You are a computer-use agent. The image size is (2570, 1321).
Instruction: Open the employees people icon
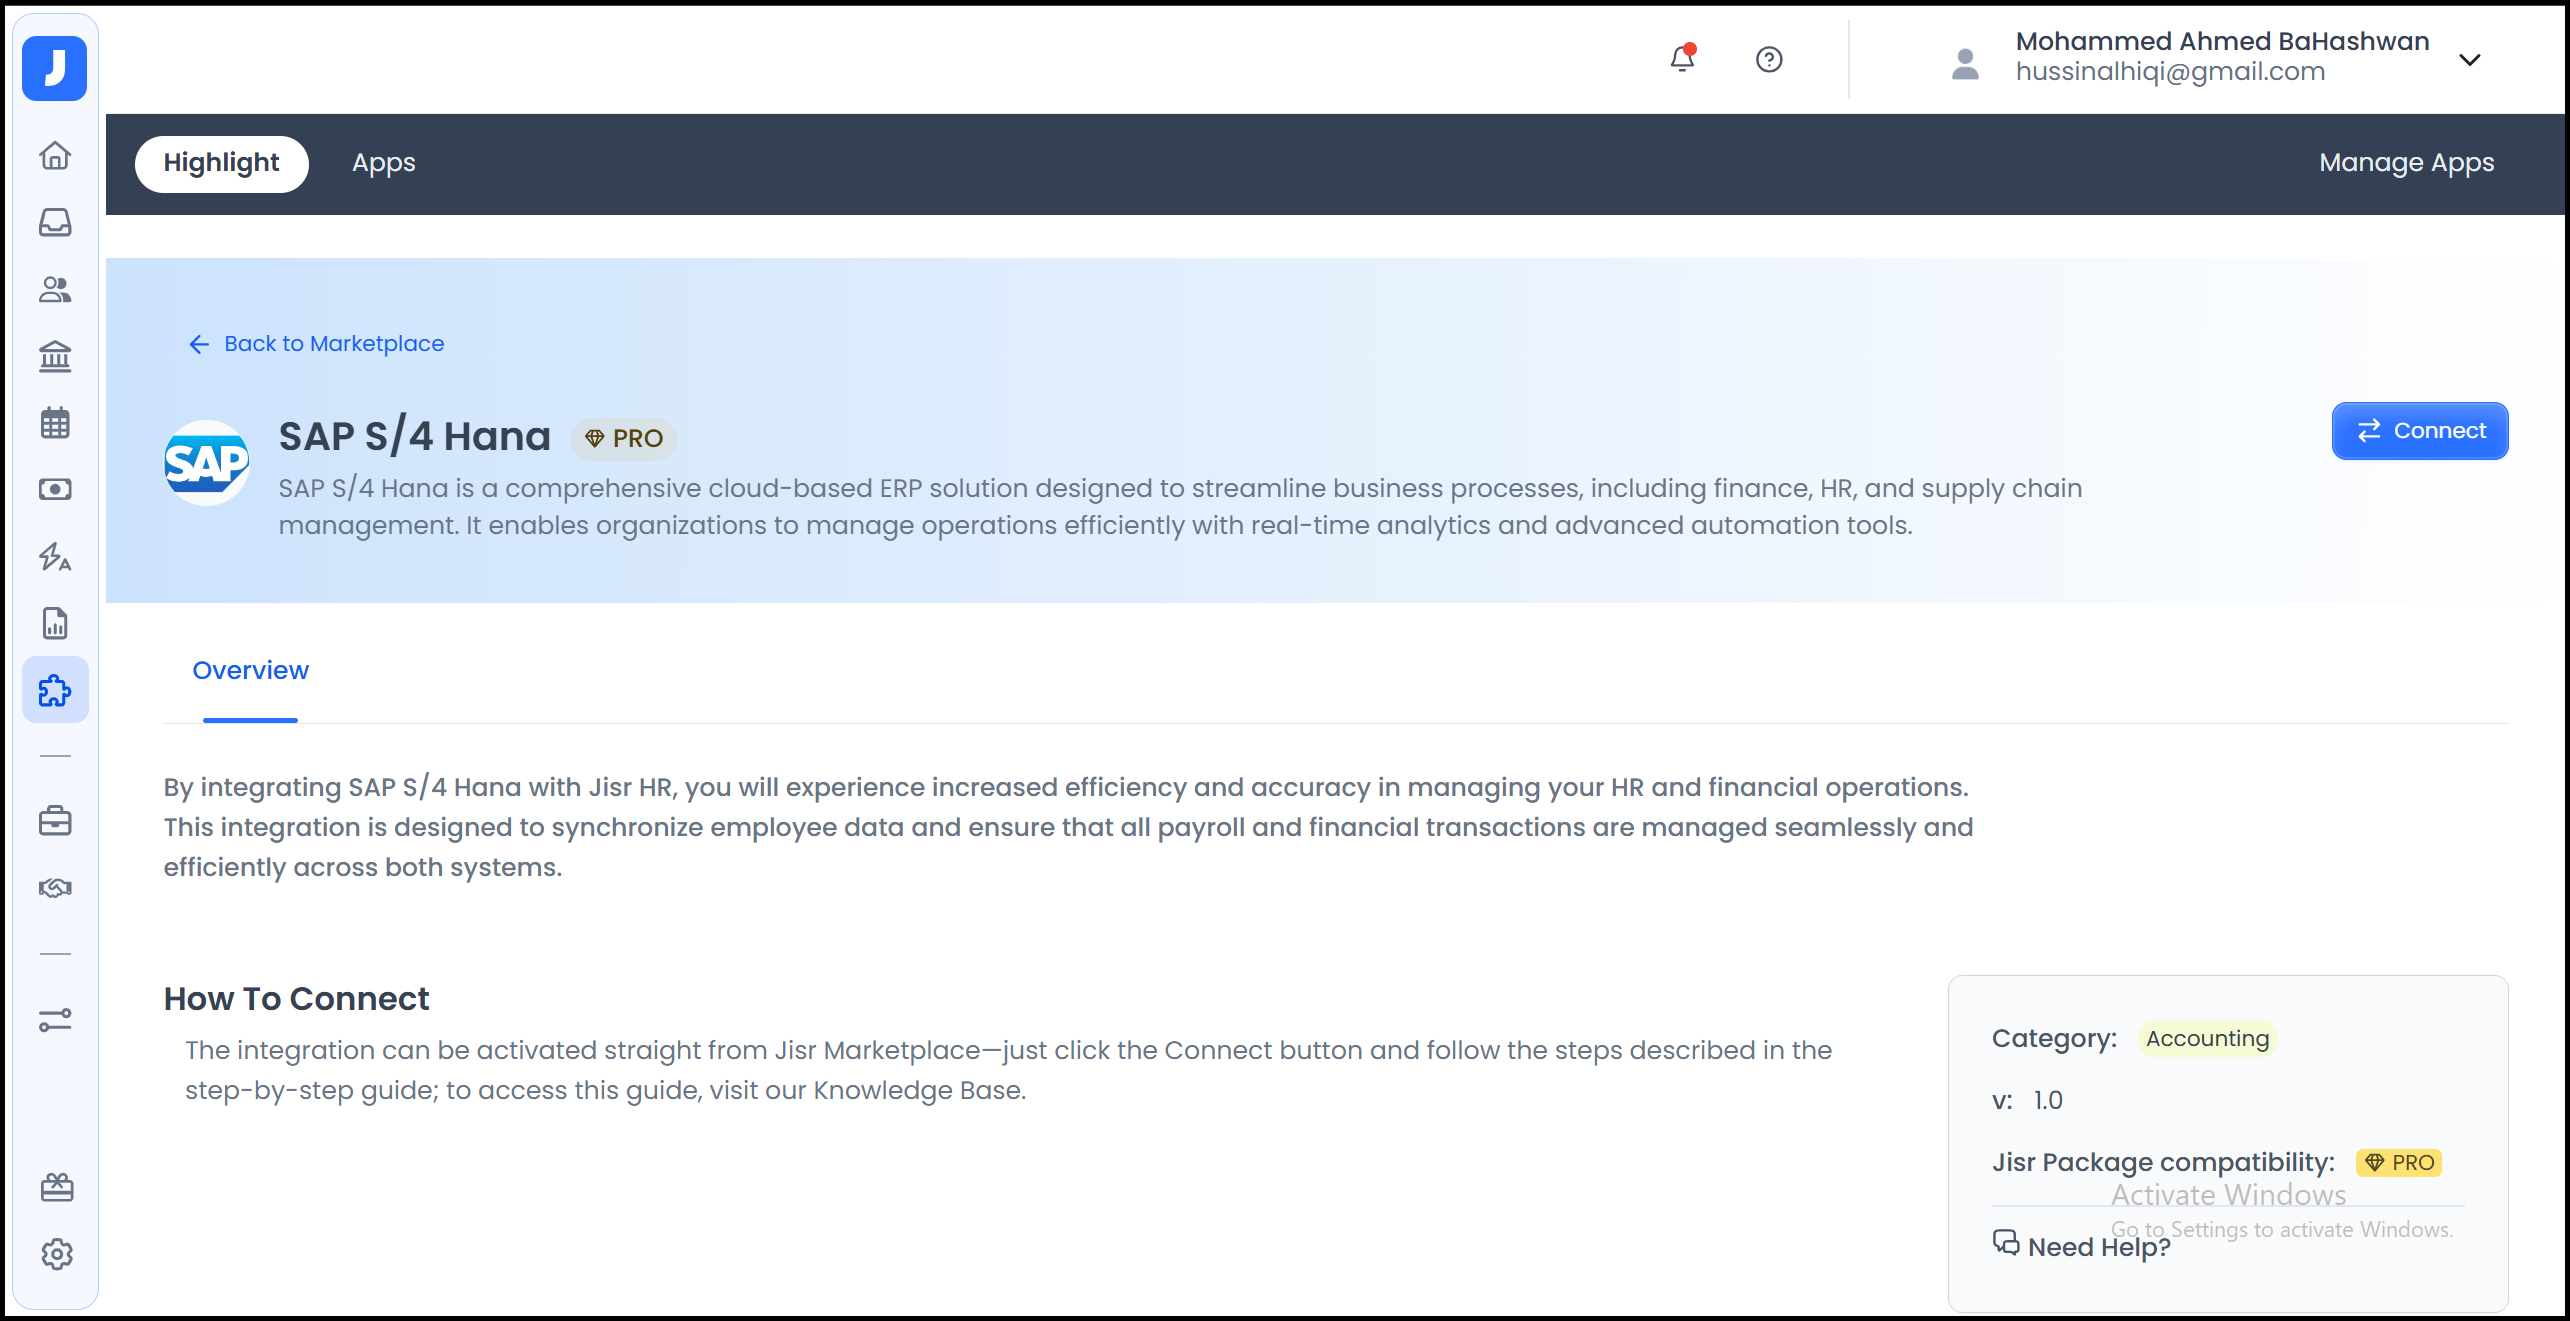(x=55, y=290)
